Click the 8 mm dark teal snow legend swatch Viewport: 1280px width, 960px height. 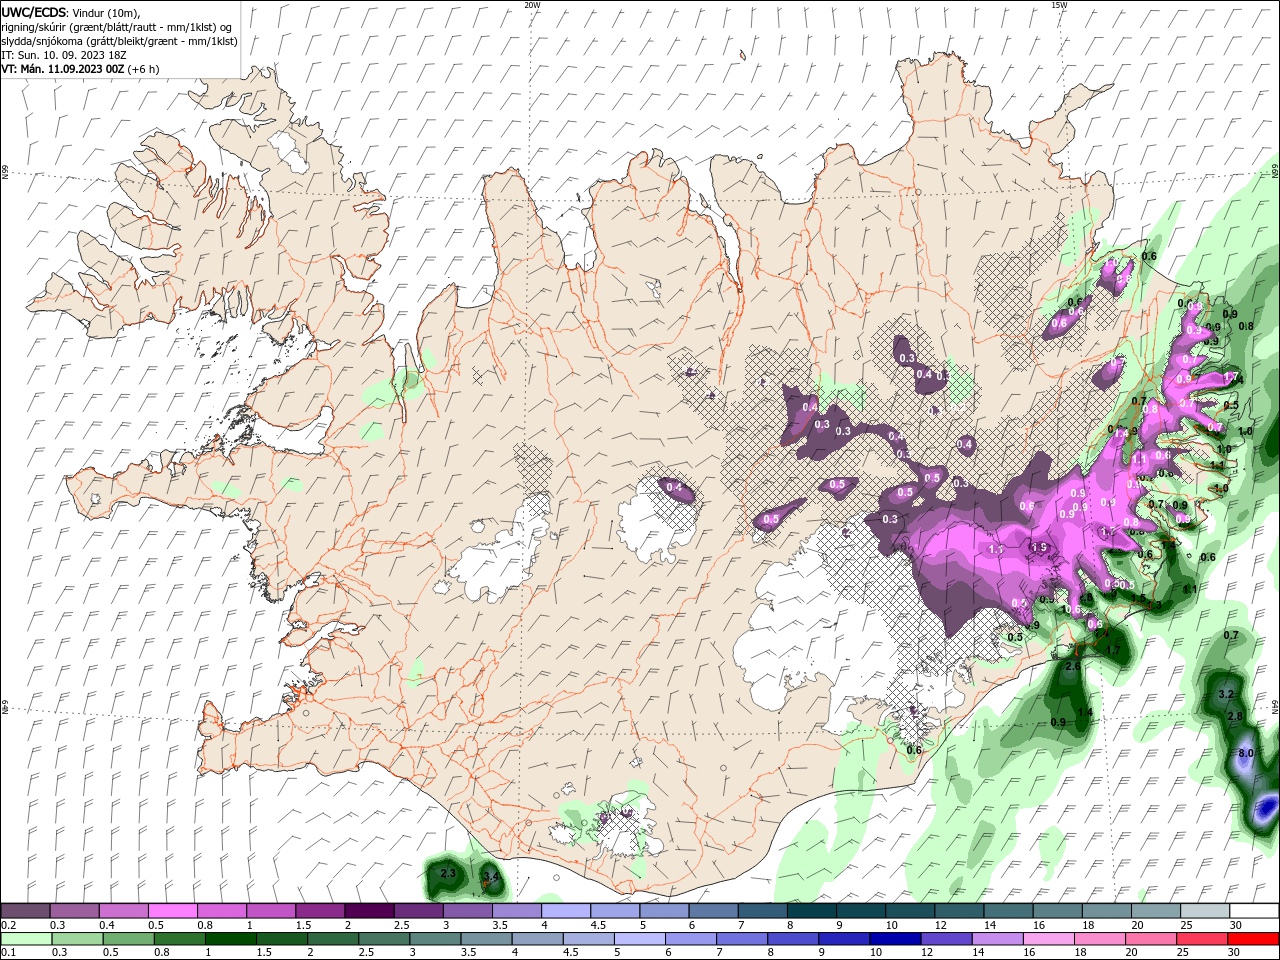coord(811,911)
